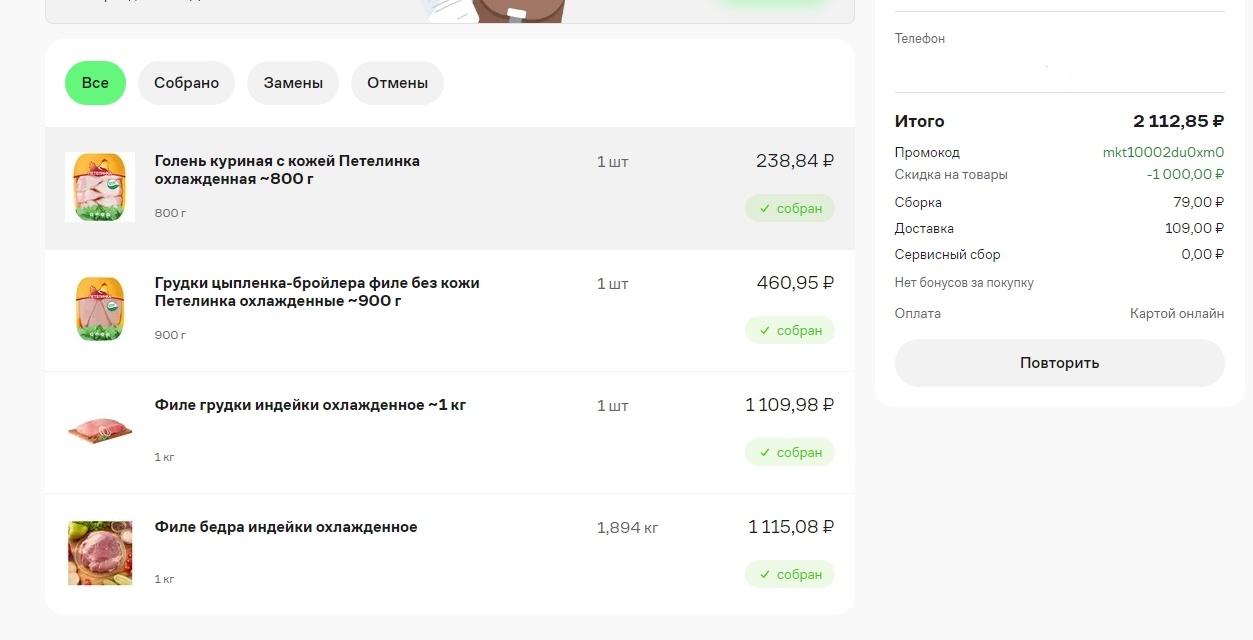Click "собран" badge for turkey breast fillet
1253x640 pixels.
point(789,452)
